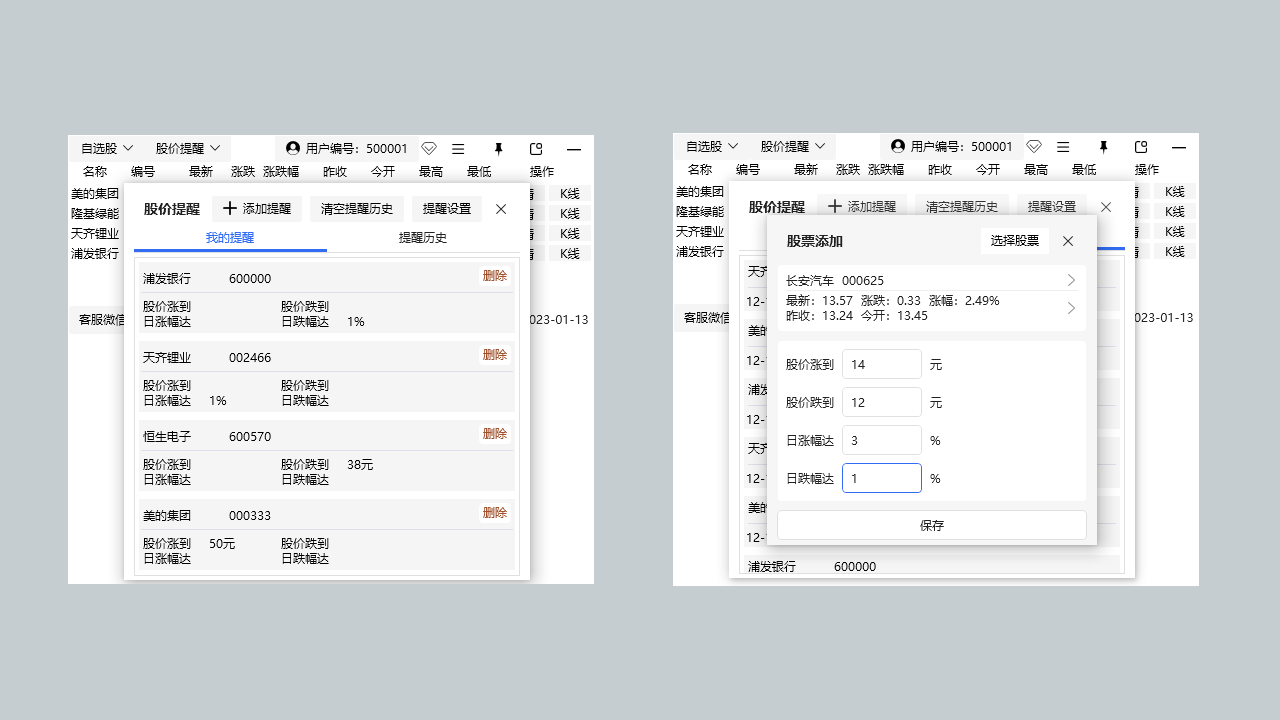This screenshot has height=720, width=1280.
Task: Open K线 for 浦发银行 row
Action: pos(568,253)
